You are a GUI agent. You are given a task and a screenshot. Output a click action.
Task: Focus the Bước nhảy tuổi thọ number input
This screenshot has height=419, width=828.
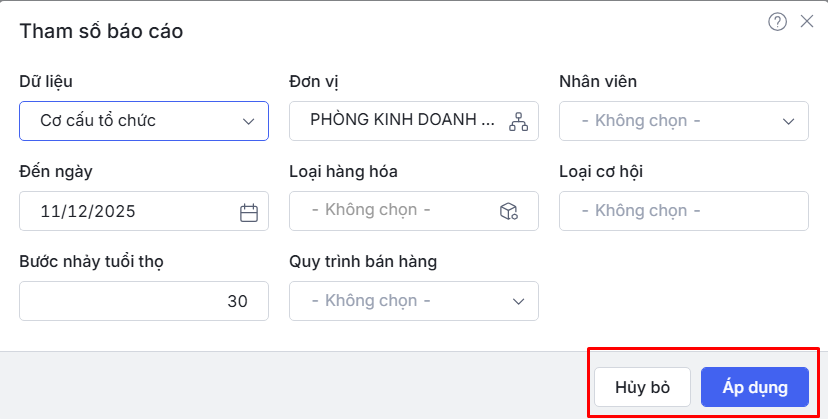tap(143, 301)
